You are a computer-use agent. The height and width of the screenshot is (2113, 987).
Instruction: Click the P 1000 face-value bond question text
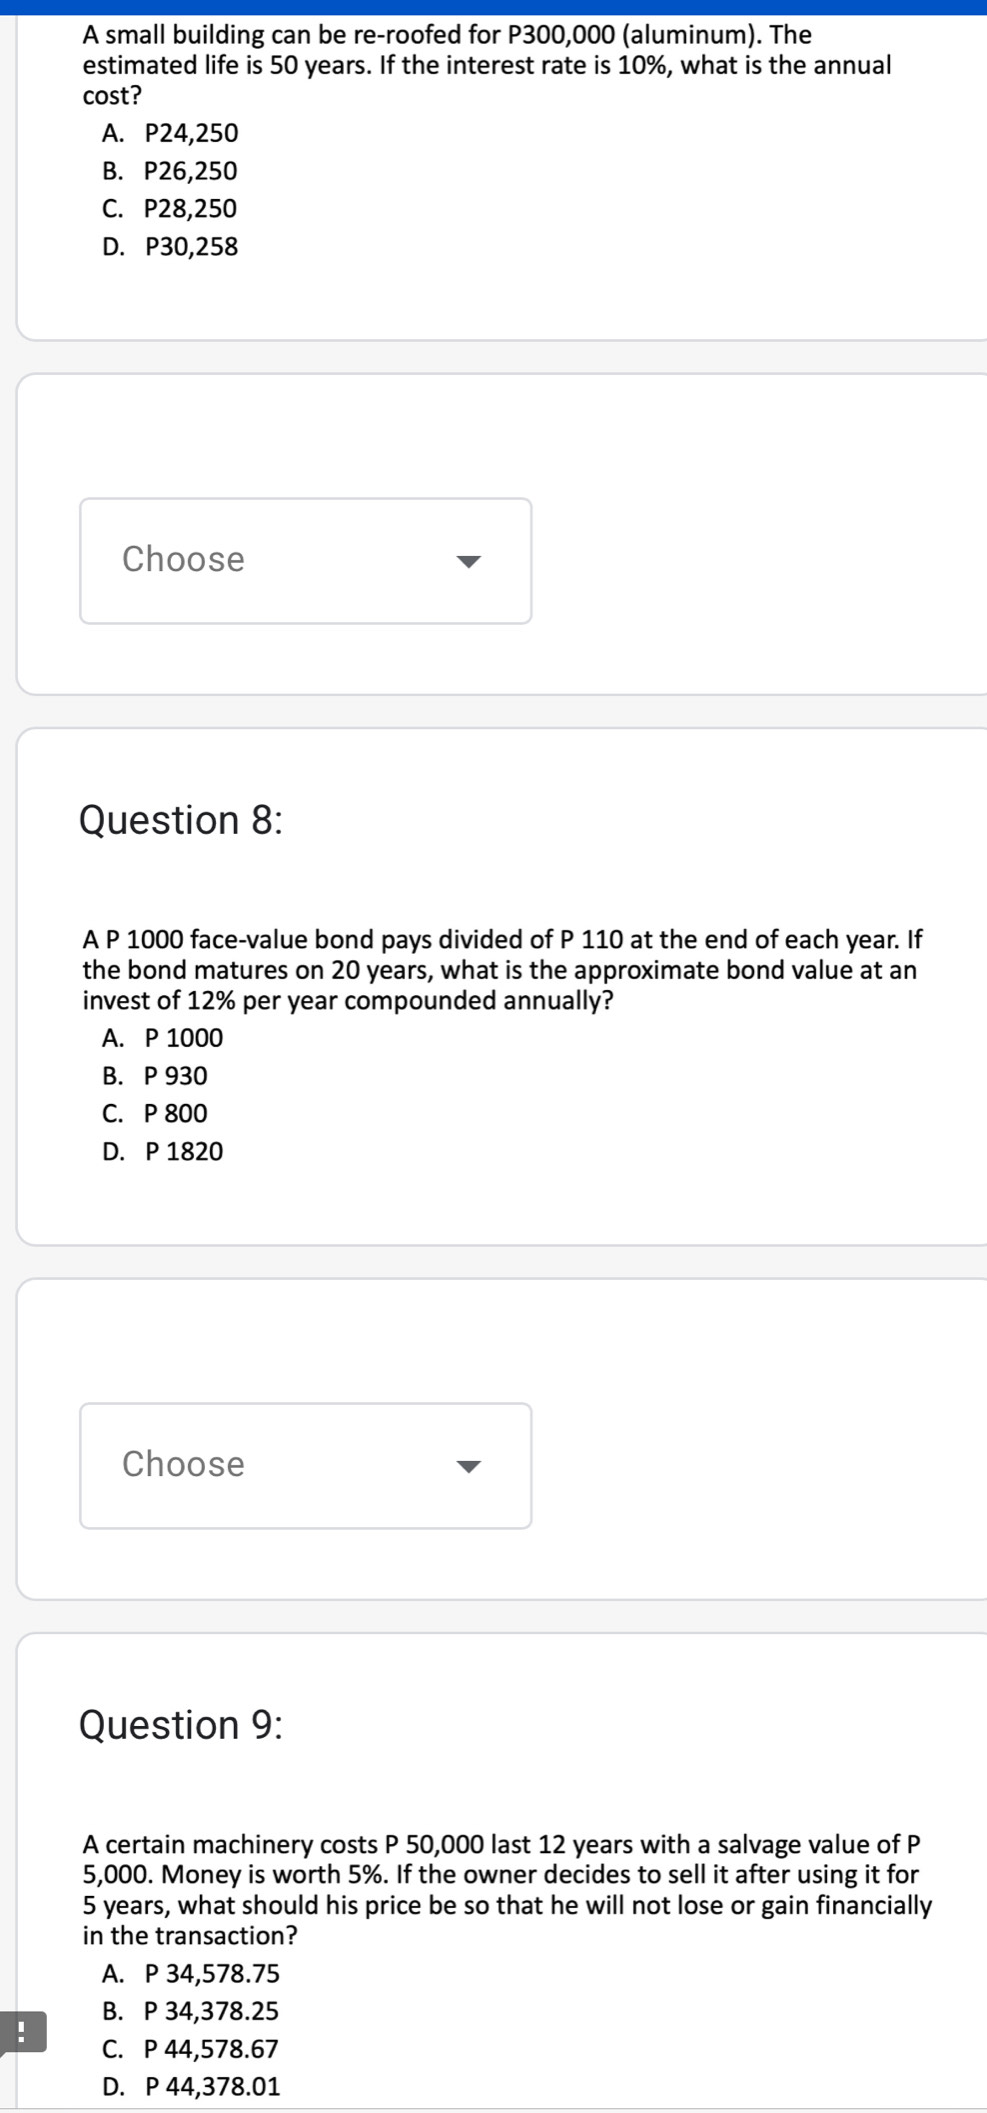coord(503,970)
